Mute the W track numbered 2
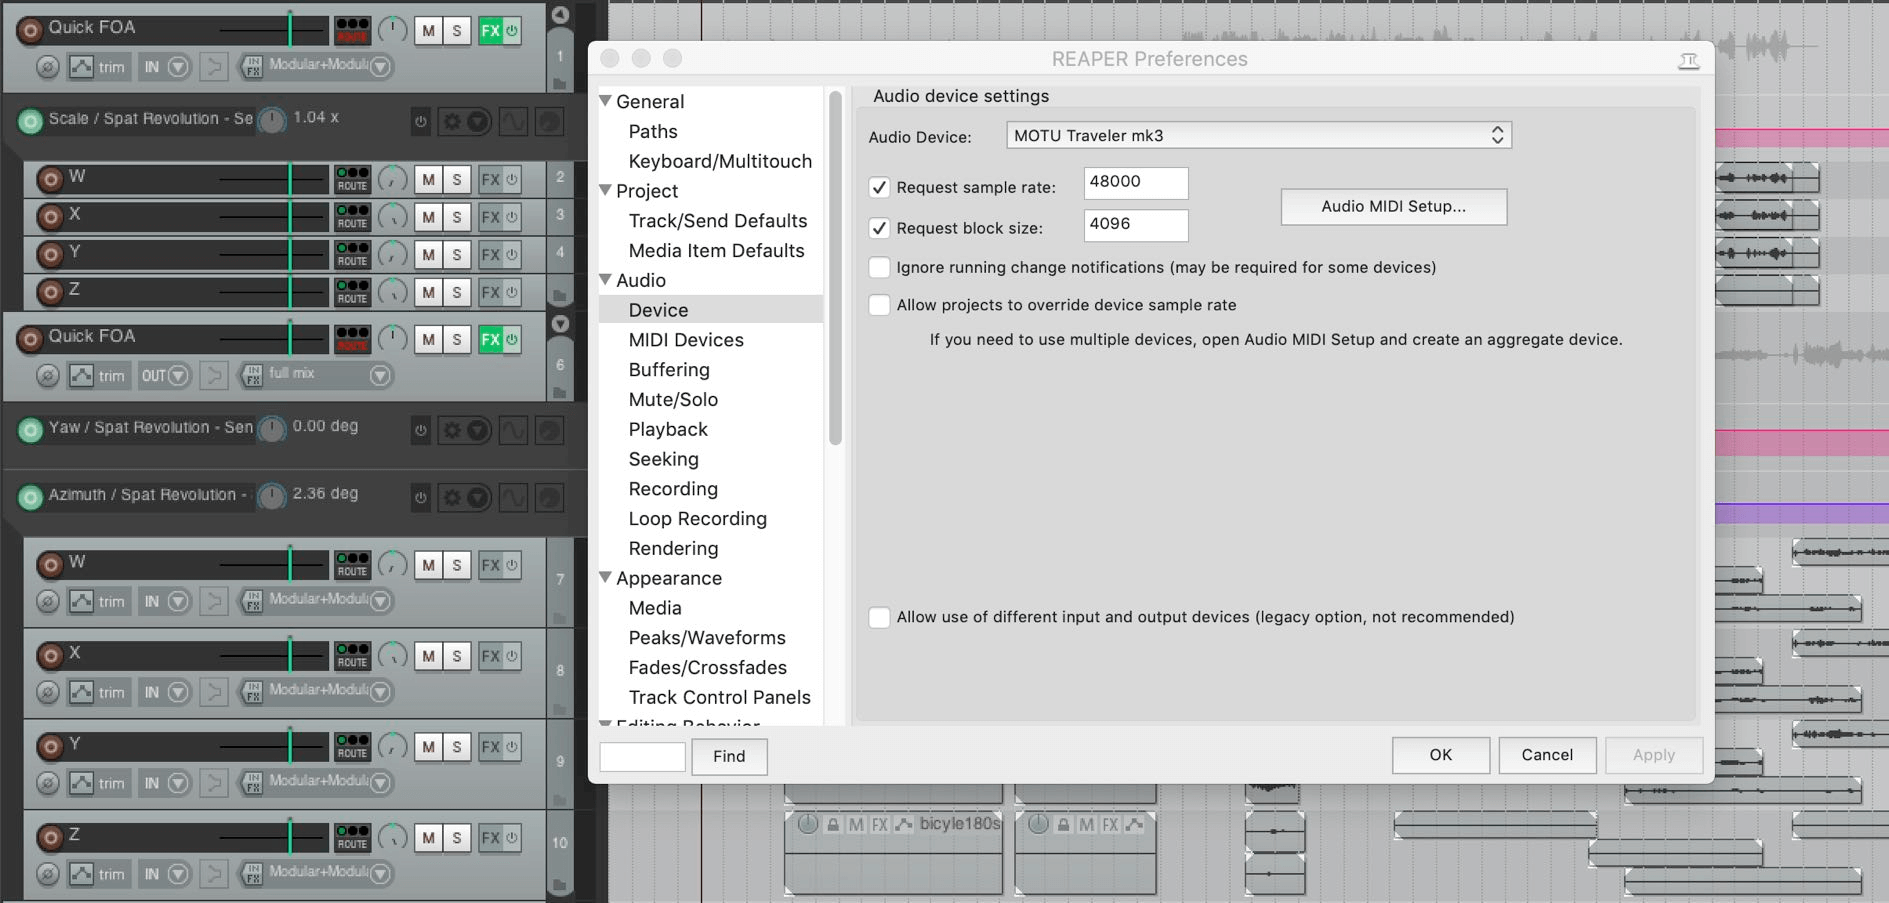This screenshot has height=903, width=1889. [428, 180]
